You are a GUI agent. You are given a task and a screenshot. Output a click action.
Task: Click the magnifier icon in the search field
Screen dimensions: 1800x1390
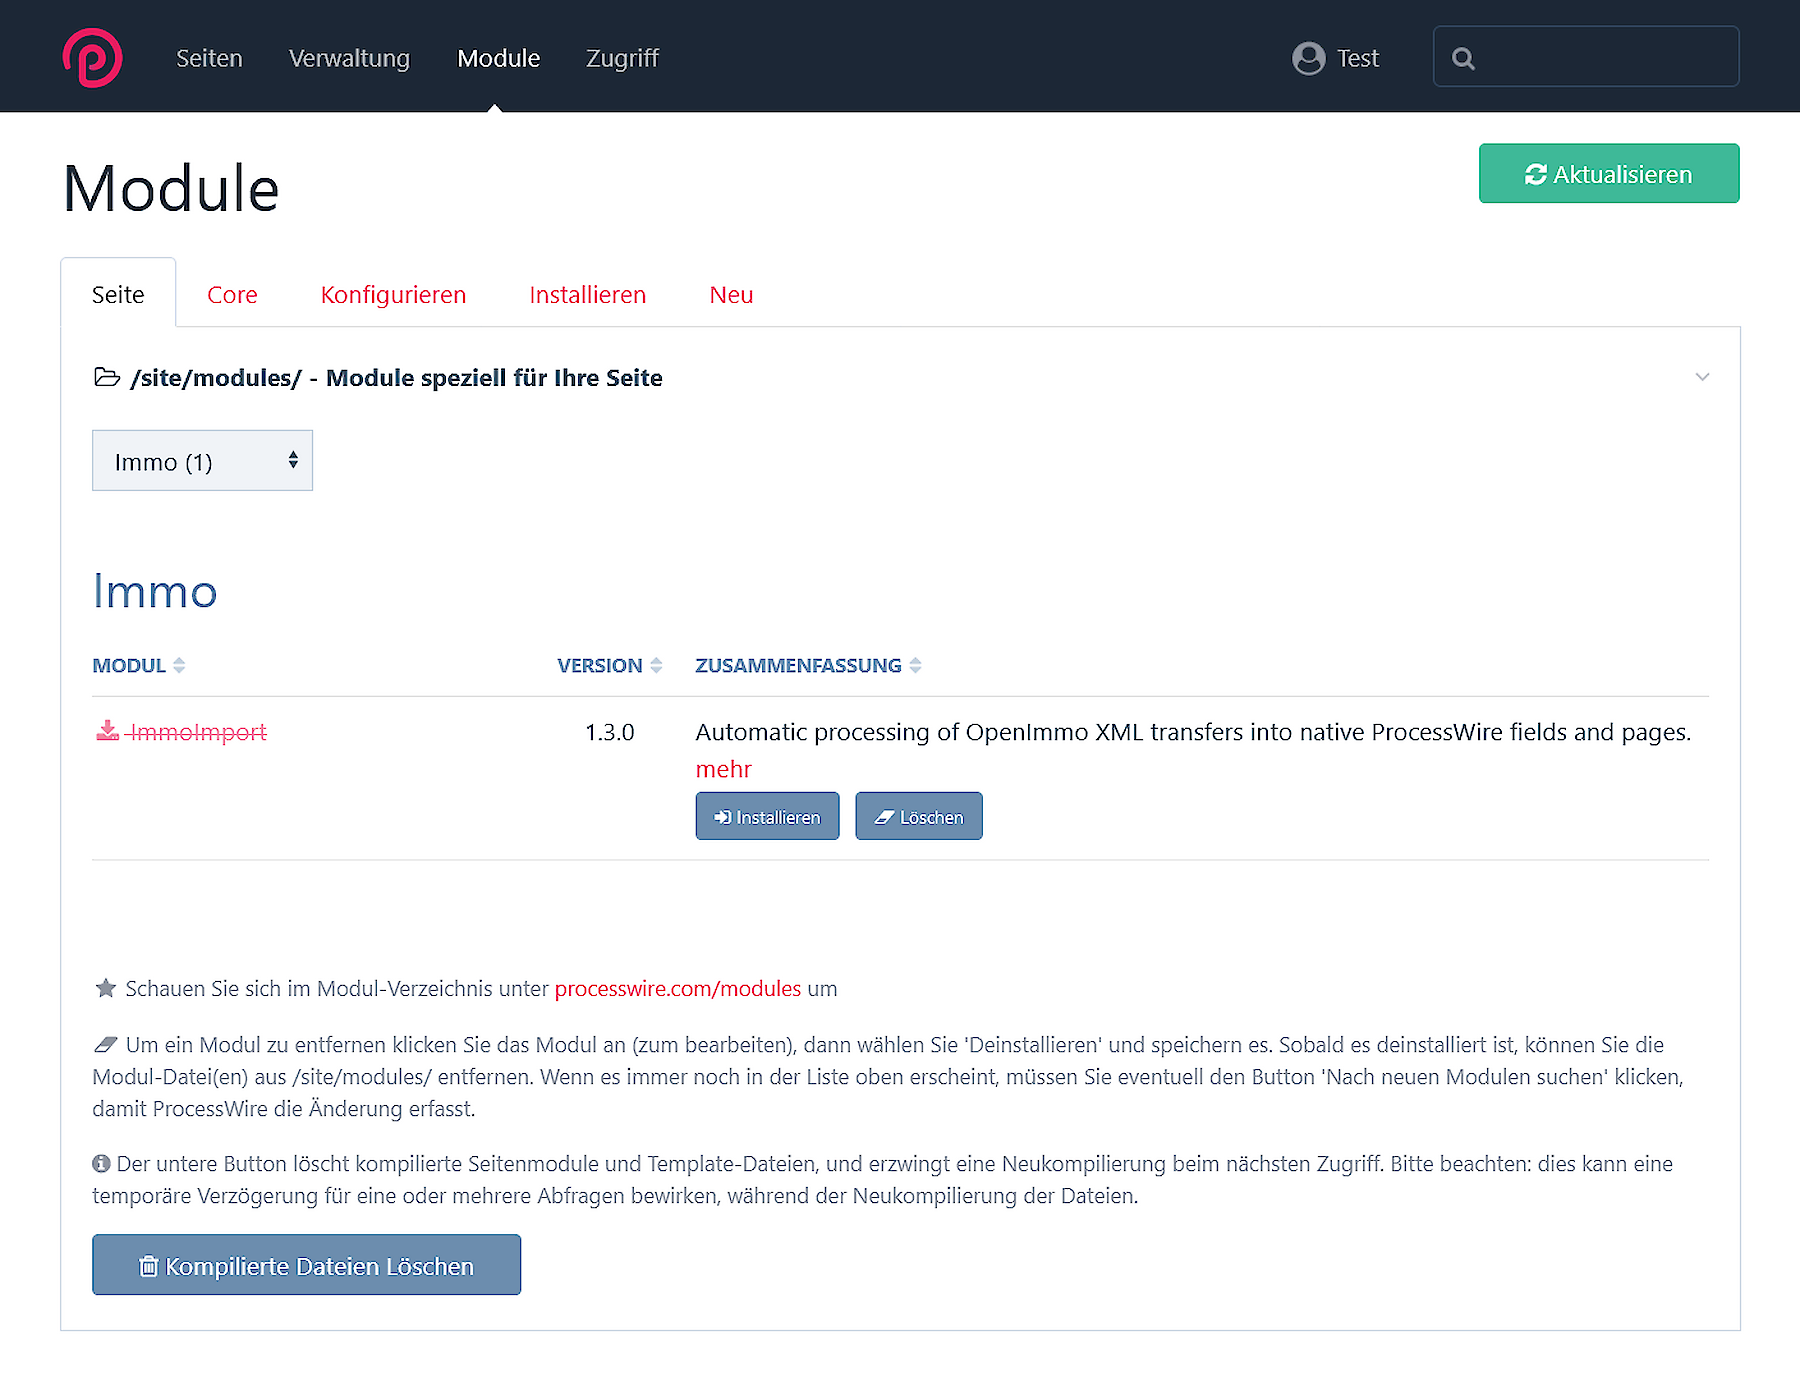click(x=1463, y=57)
